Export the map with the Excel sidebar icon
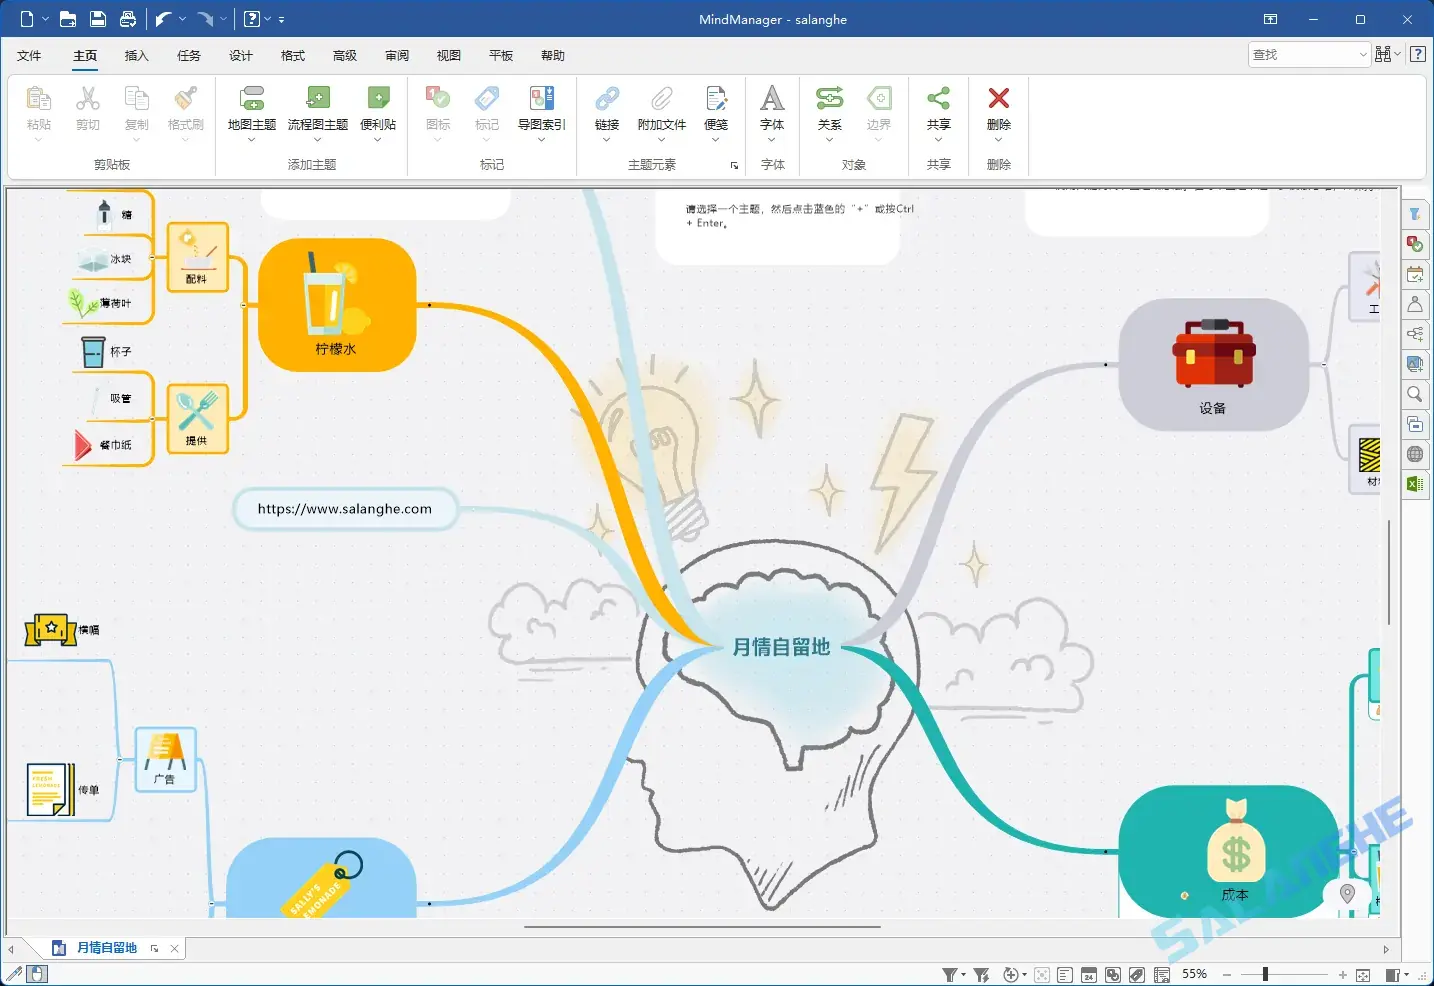Viewport: 1434px width, 986px height. [1415, 484]
